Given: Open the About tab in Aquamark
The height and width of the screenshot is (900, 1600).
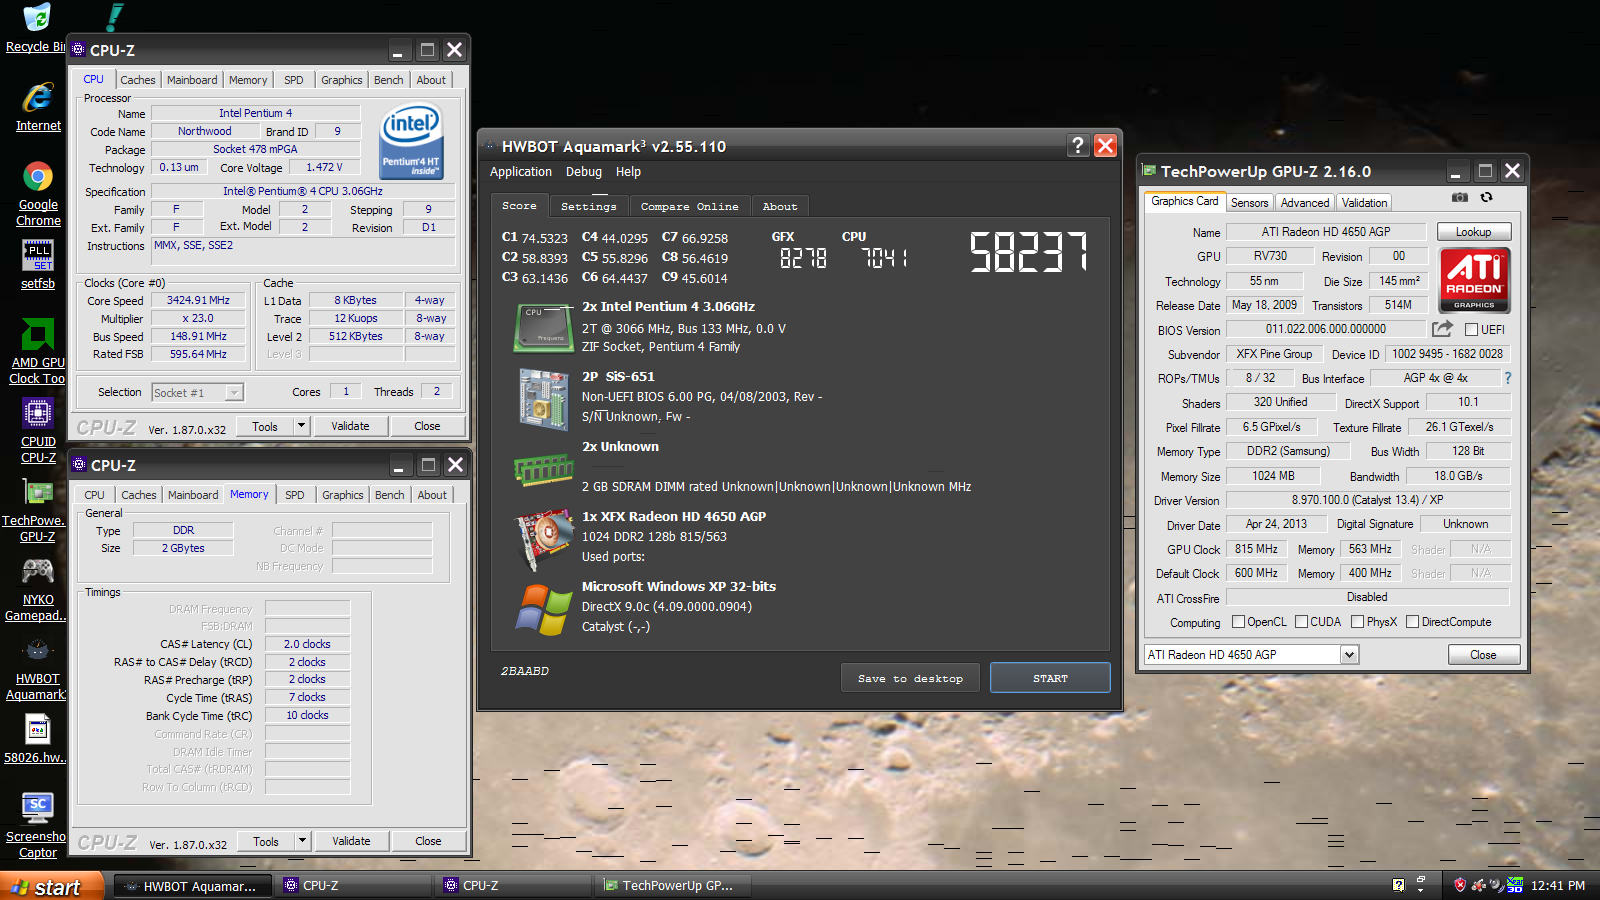Looking at the screenshot, I should pyautogui.click(x=780, y=206).
